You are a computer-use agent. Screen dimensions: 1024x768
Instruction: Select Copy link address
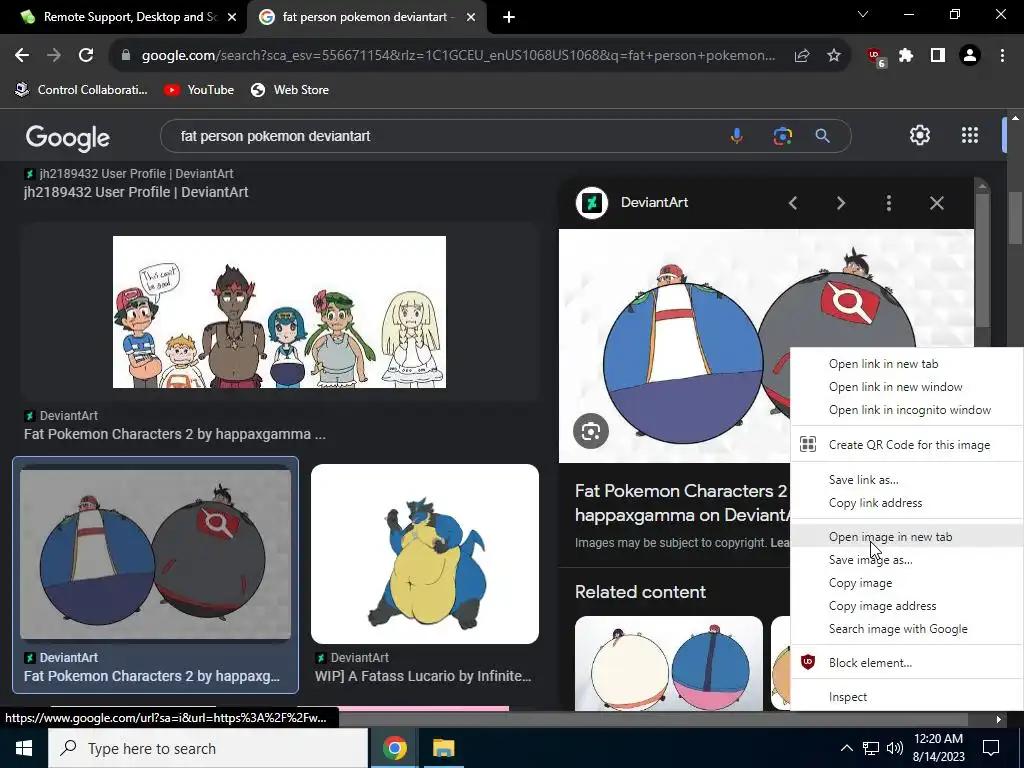pyautogui.click(x=906, y=502)
